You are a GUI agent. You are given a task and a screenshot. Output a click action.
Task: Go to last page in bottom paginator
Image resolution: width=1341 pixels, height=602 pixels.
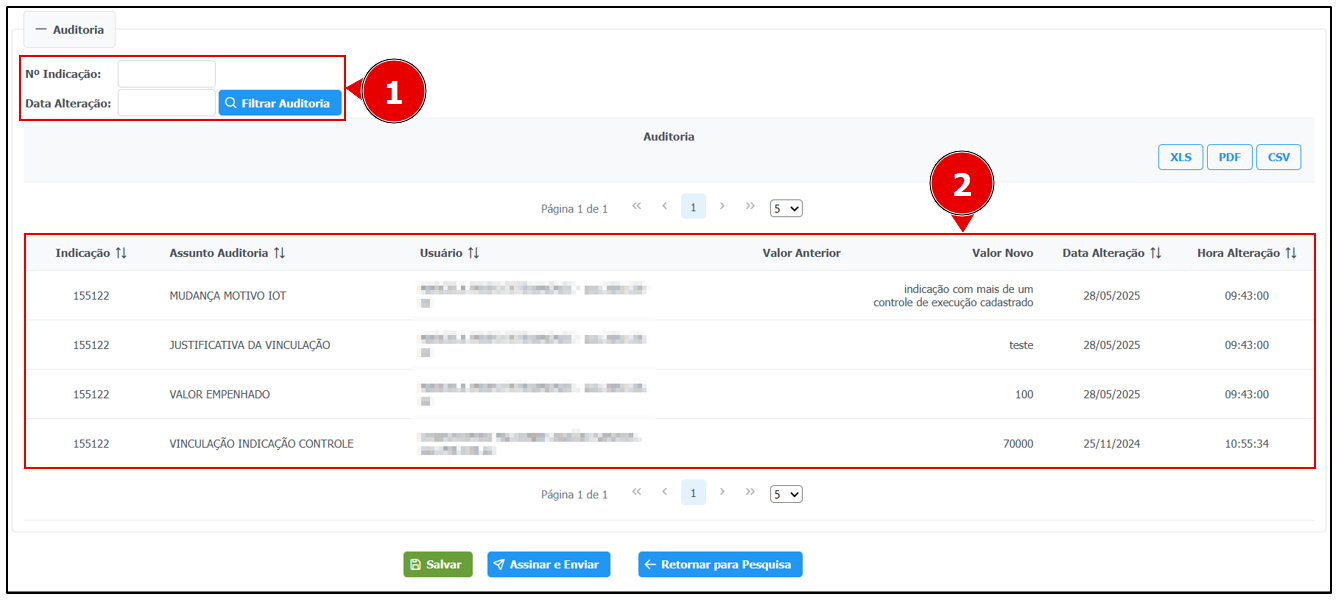click(x=750, y=492)
